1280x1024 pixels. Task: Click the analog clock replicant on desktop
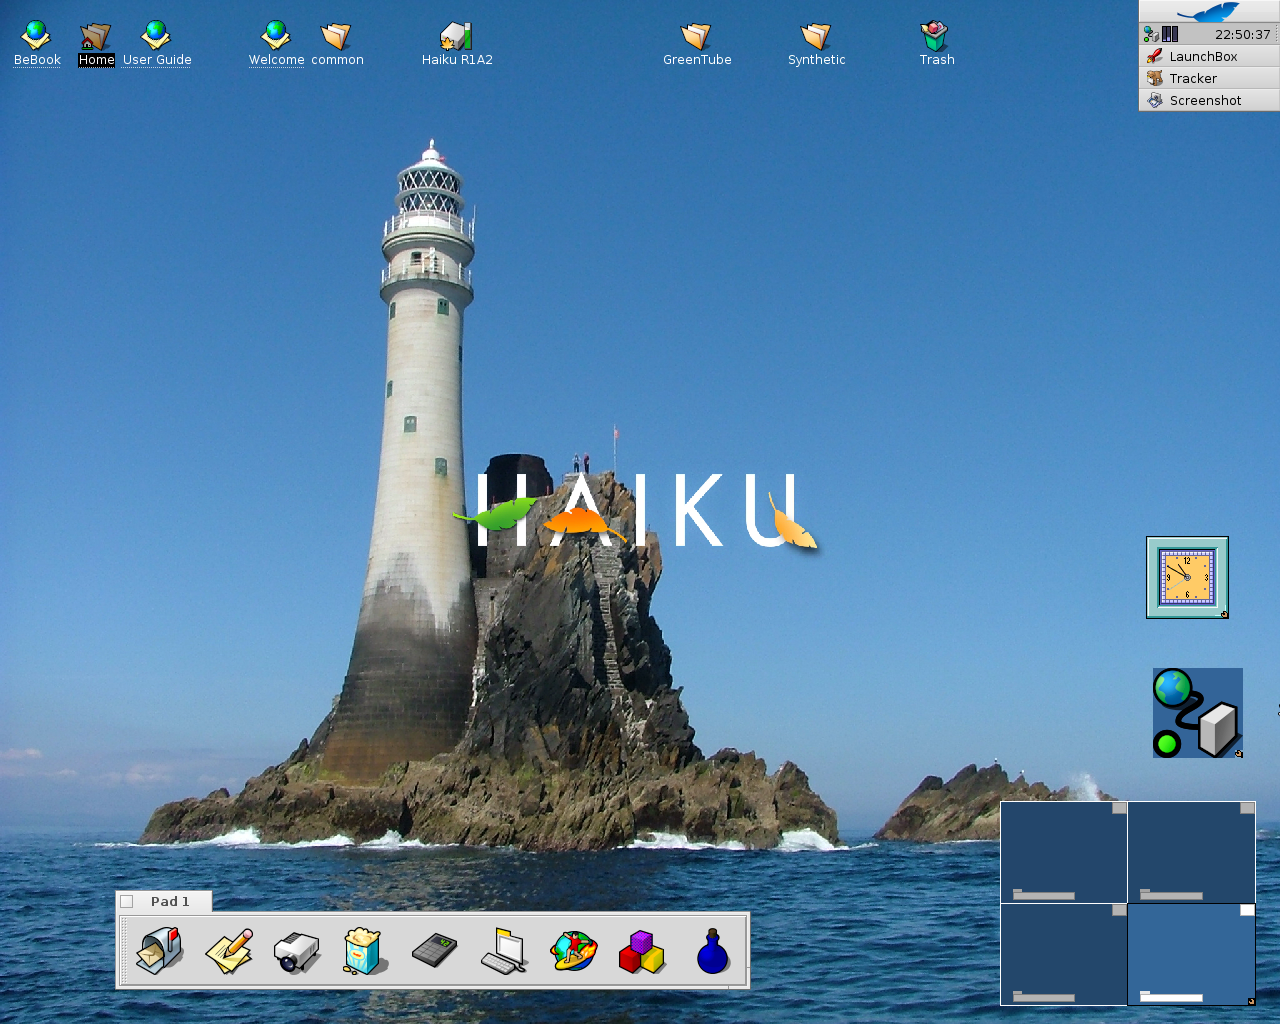pos(1187,577)
